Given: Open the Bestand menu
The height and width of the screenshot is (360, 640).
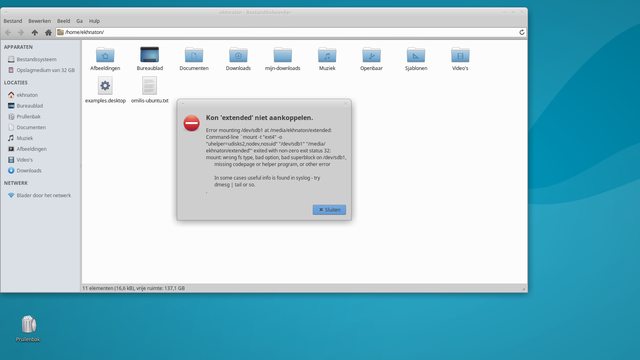Looking at the screenshot, I should coord(13,21).
